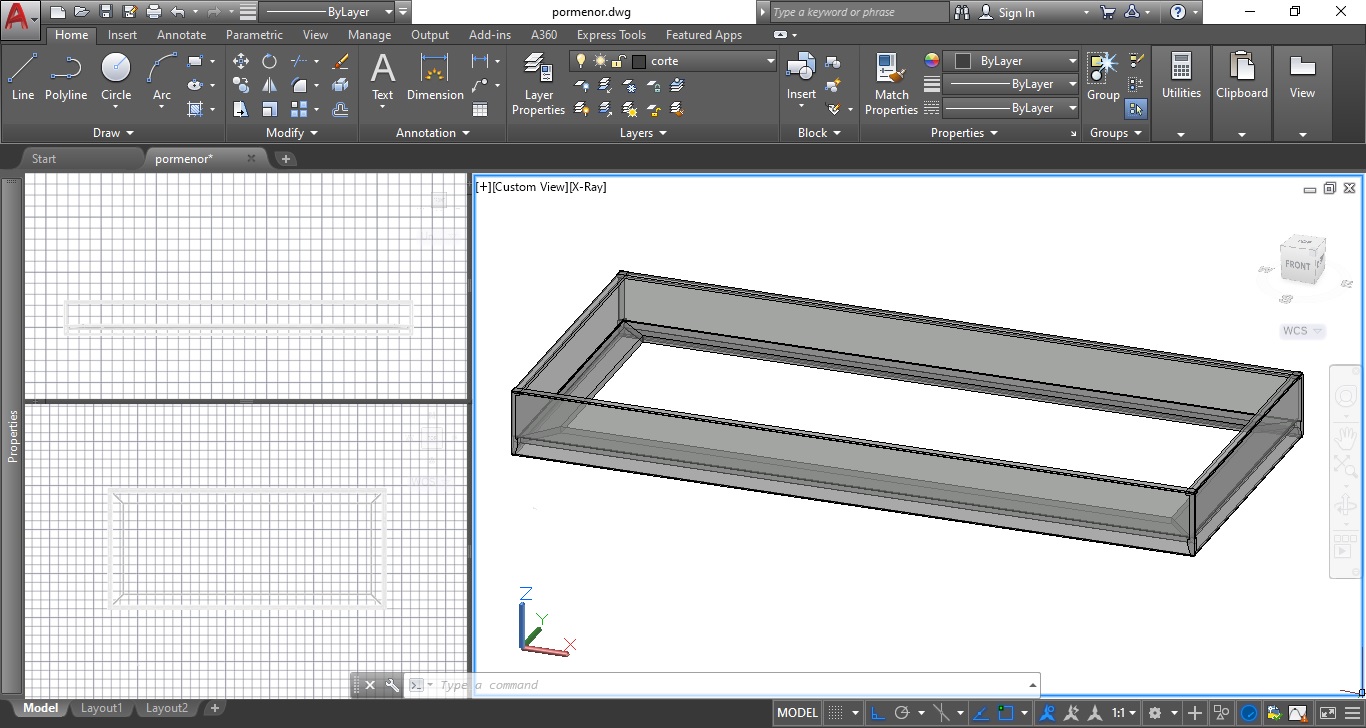1366x728 pixels.
Task: Click the Custom View viewport label
Action: point(529,187)
